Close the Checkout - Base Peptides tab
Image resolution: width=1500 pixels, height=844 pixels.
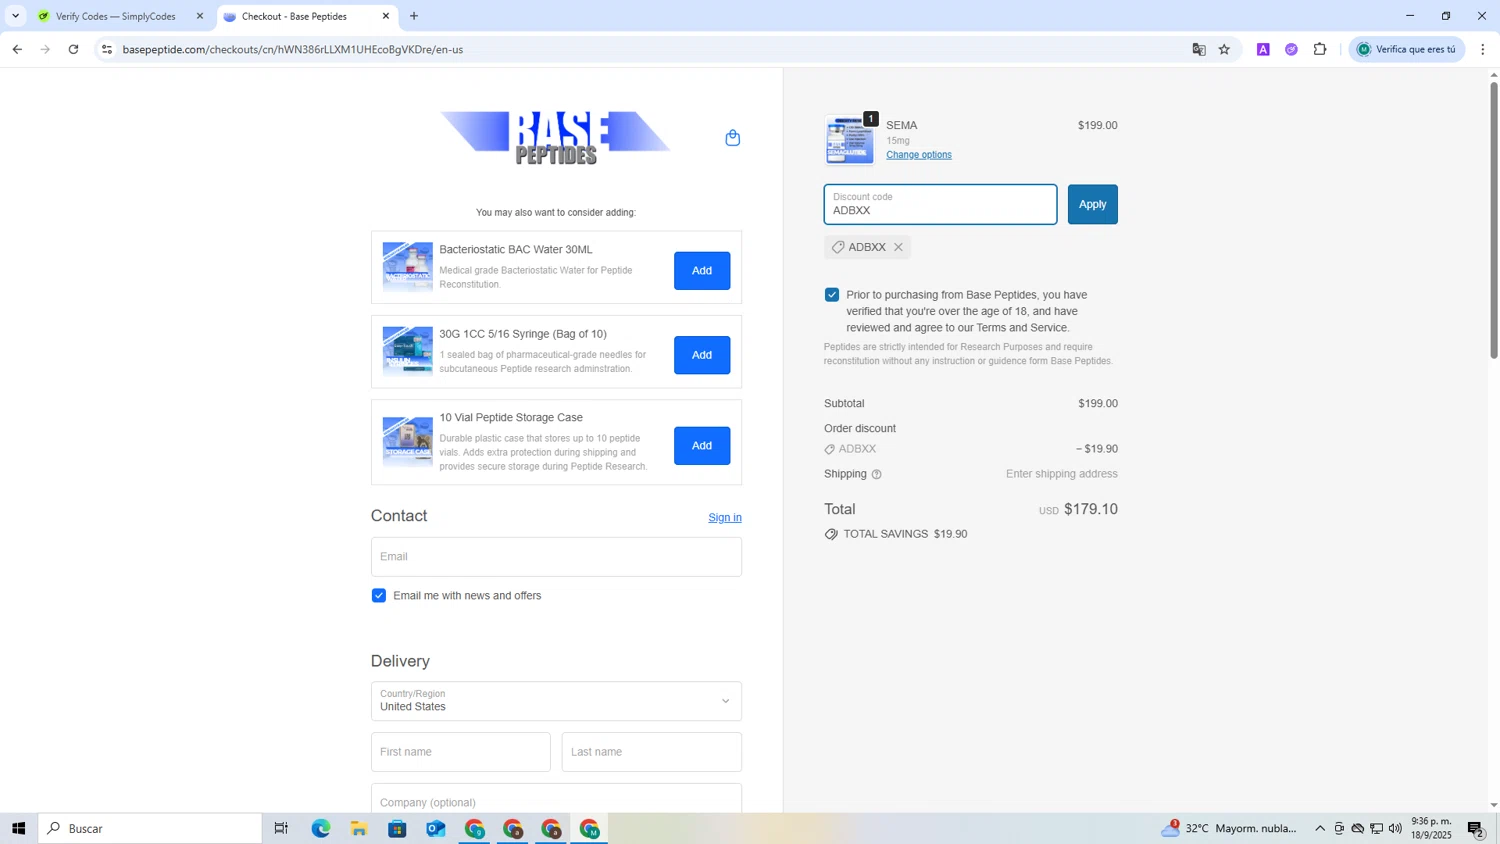[x=386, y=16]
